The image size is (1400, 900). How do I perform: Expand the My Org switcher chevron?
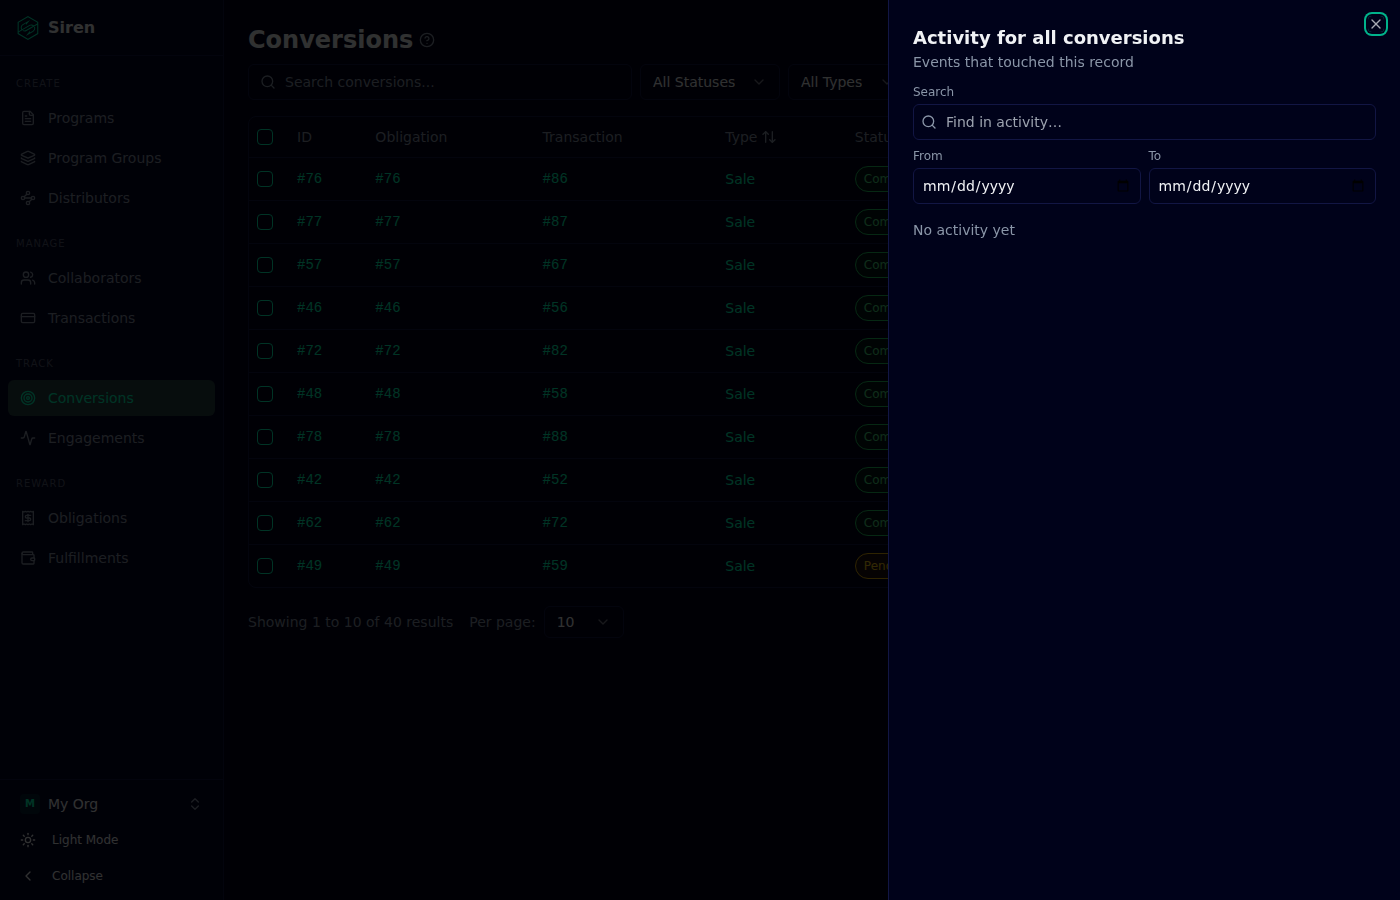click(x=195, y=804)
